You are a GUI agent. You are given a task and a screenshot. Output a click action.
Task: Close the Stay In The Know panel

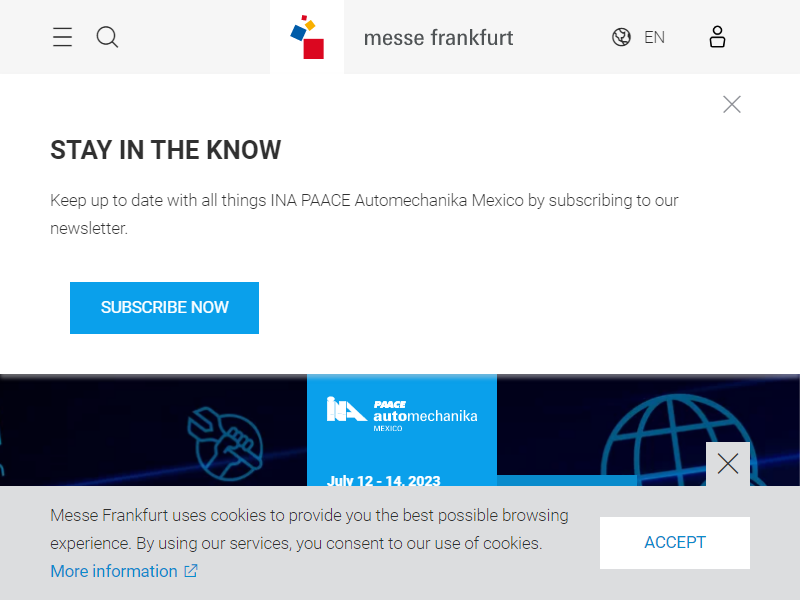pyautogui.click(x=732, y=104)
